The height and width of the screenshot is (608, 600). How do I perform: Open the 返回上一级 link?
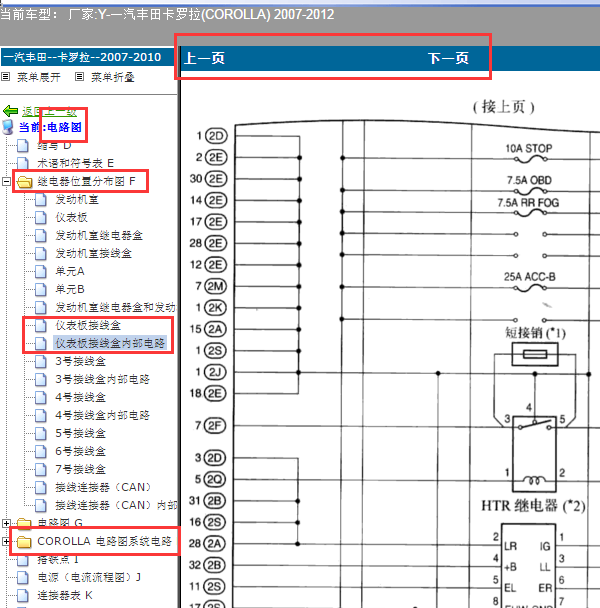point(49,112)
